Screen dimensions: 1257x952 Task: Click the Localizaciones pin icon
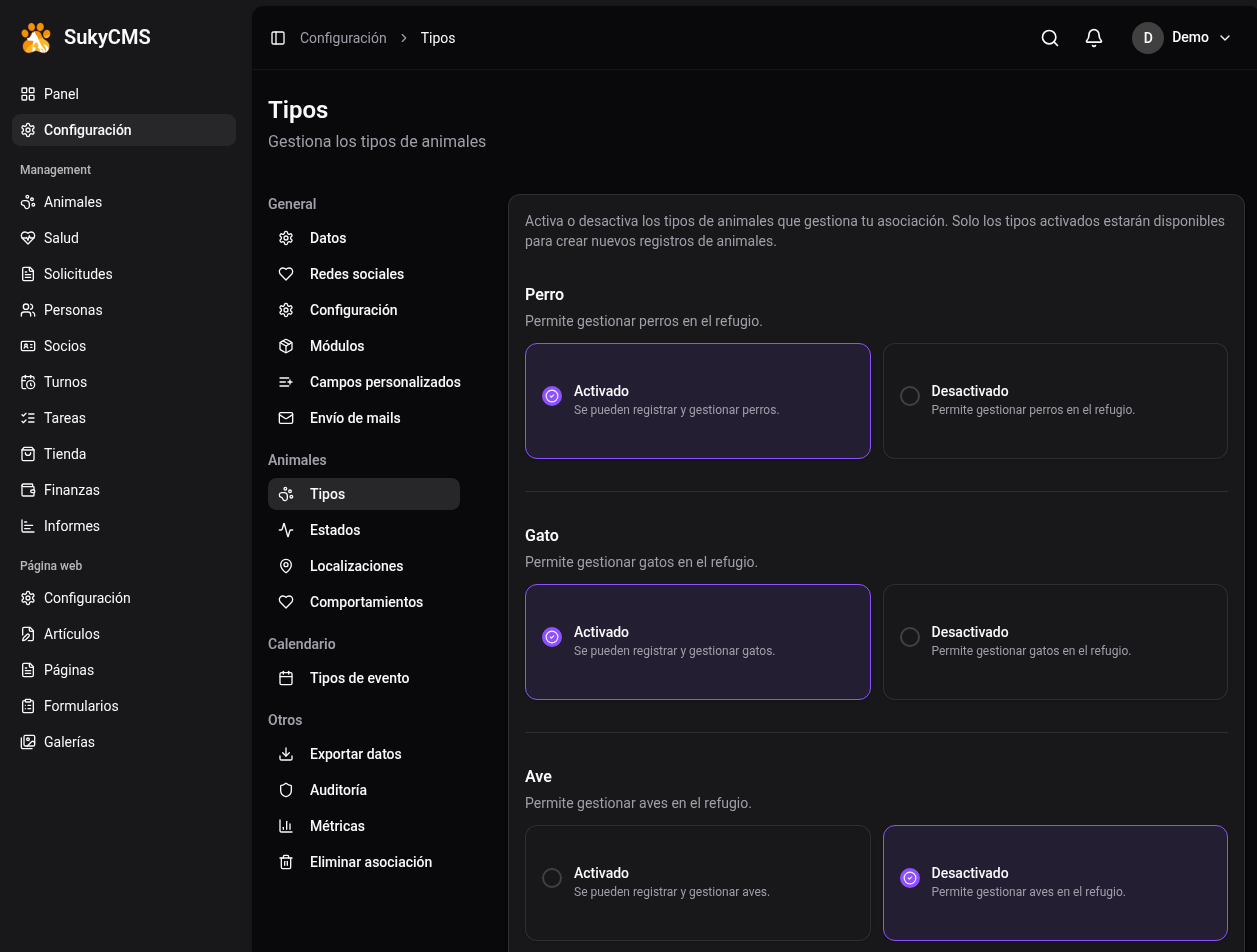[286, 566]
